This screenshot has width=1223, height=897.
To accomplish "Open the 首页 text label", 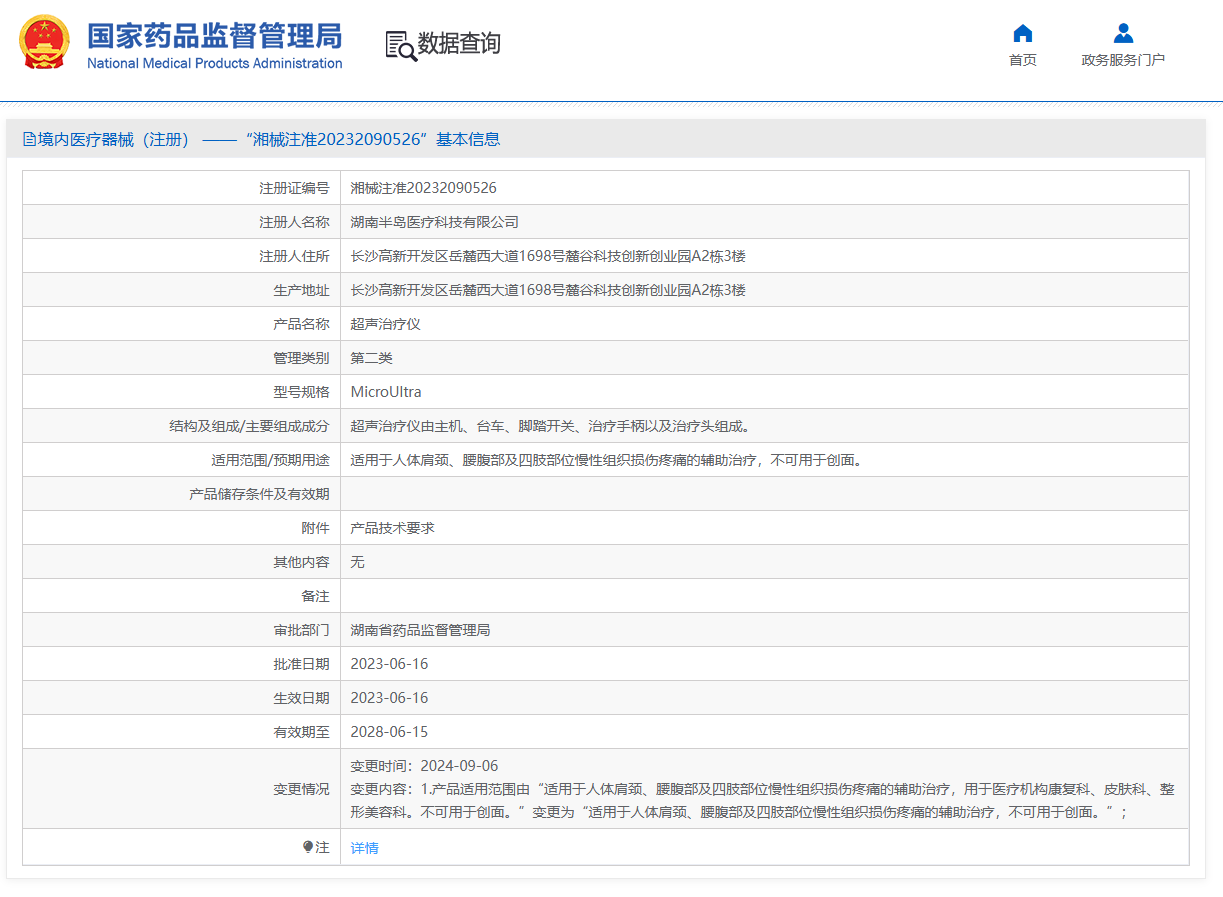I will click(x=1022, y=60).
